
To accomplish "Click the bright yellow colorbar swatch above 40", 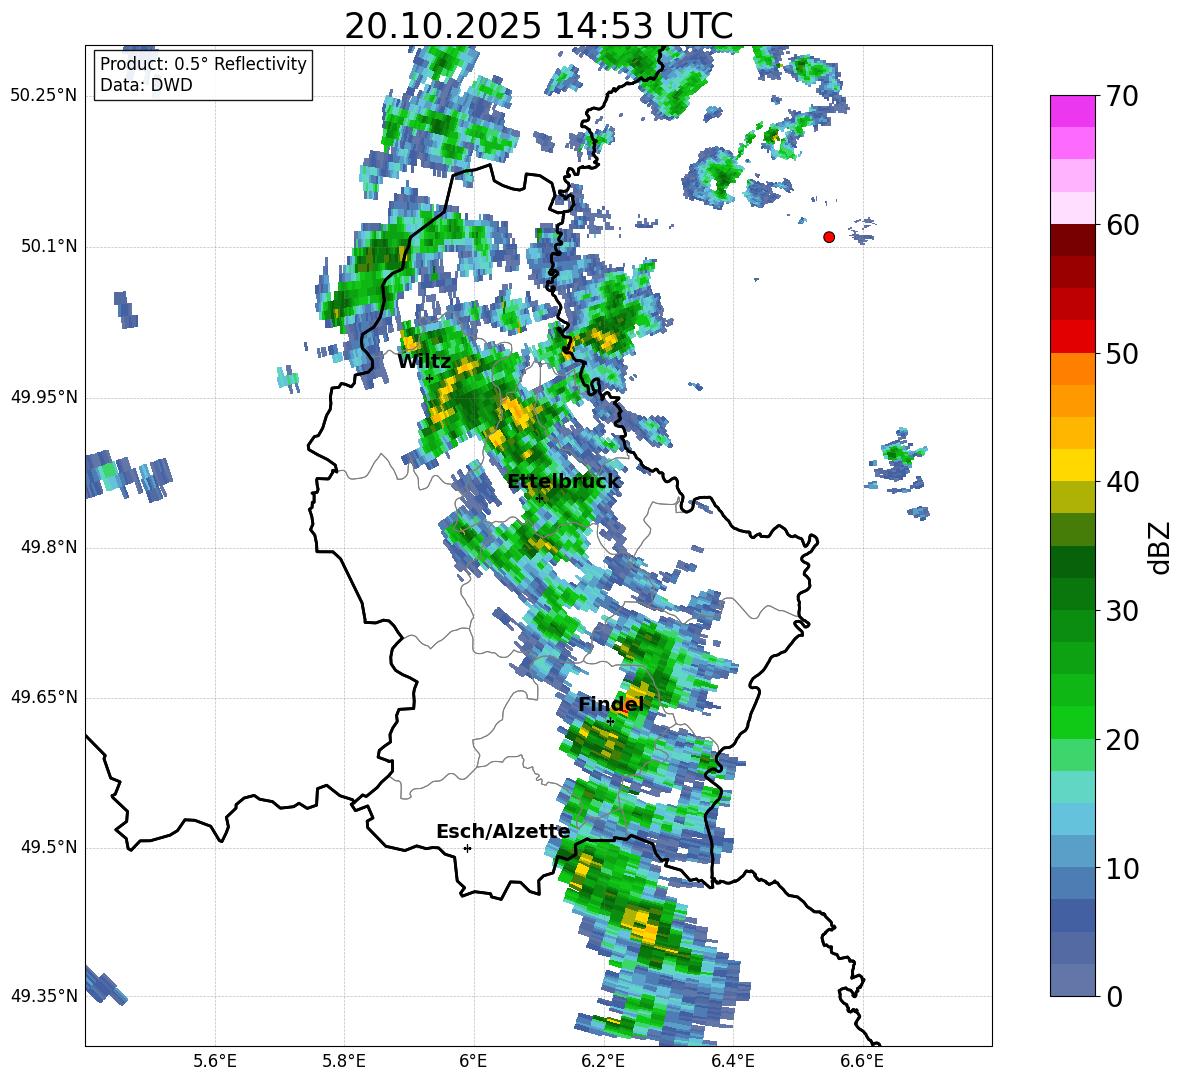I will point(1072,464).
